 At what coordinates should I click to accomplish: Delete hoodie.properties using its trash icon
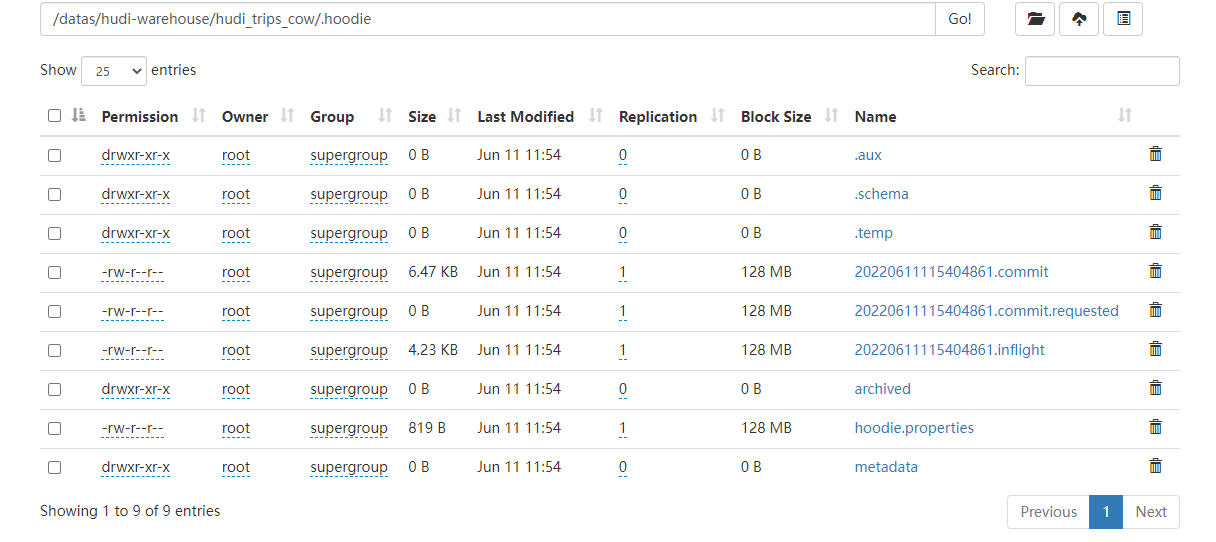pos(1155,427)
